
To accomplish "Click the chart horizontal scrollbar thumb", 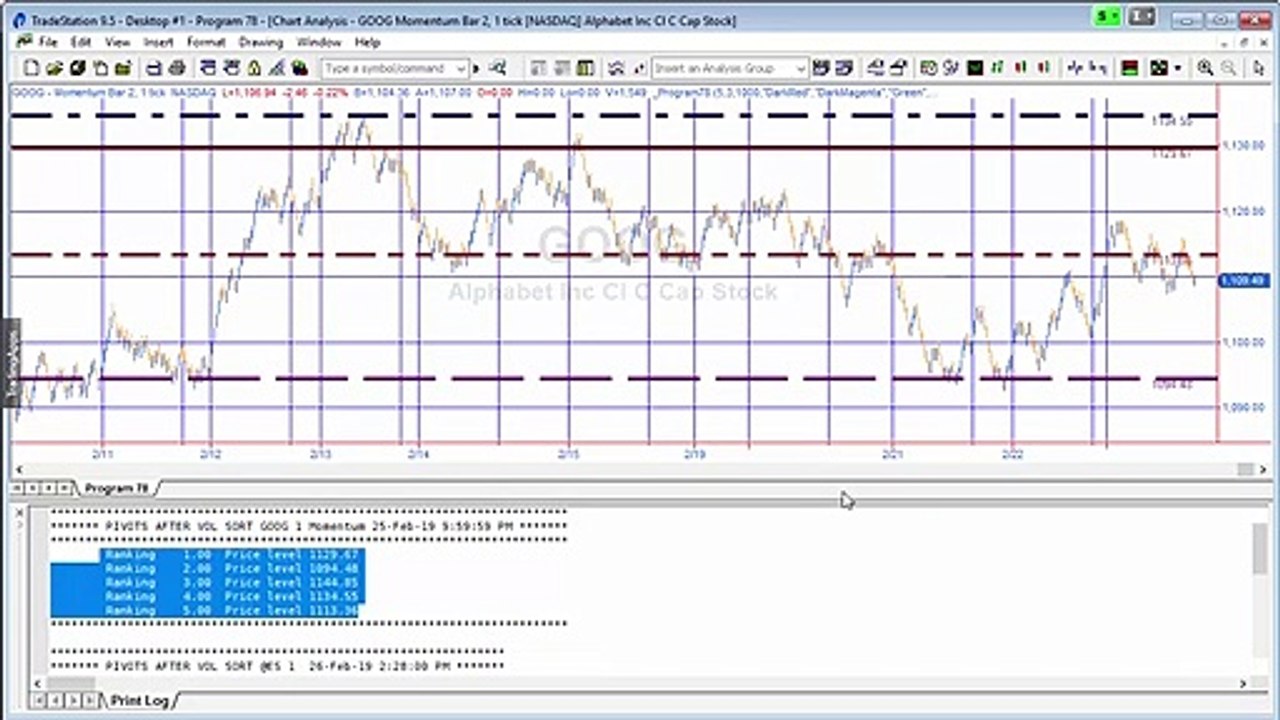I will 1245,470.
